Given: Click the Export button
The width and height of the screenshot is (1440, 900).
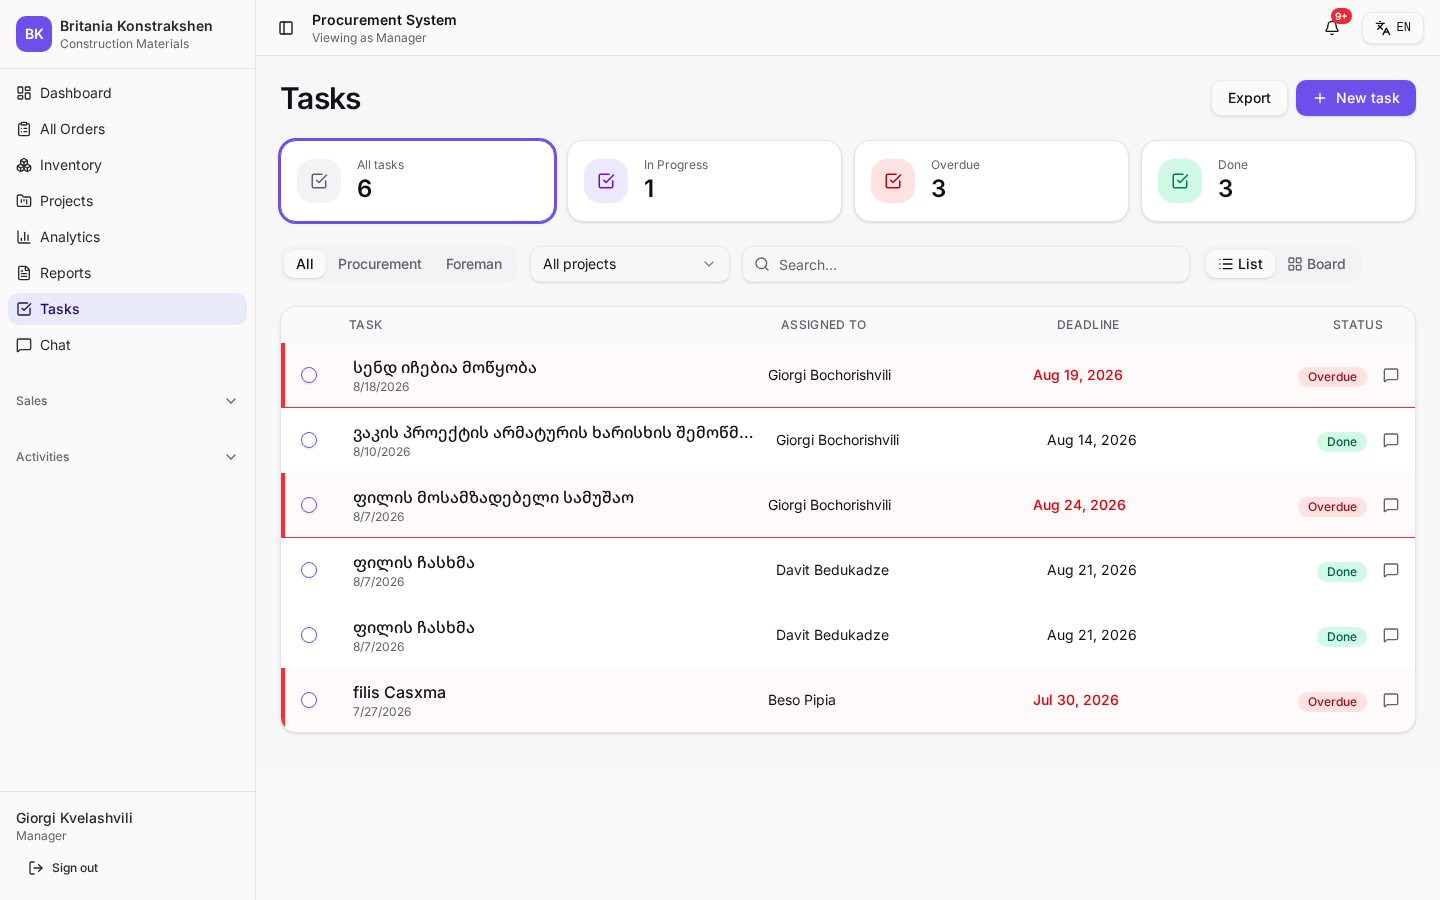Looking at the screenshot, I should [x=1249, y=98].
